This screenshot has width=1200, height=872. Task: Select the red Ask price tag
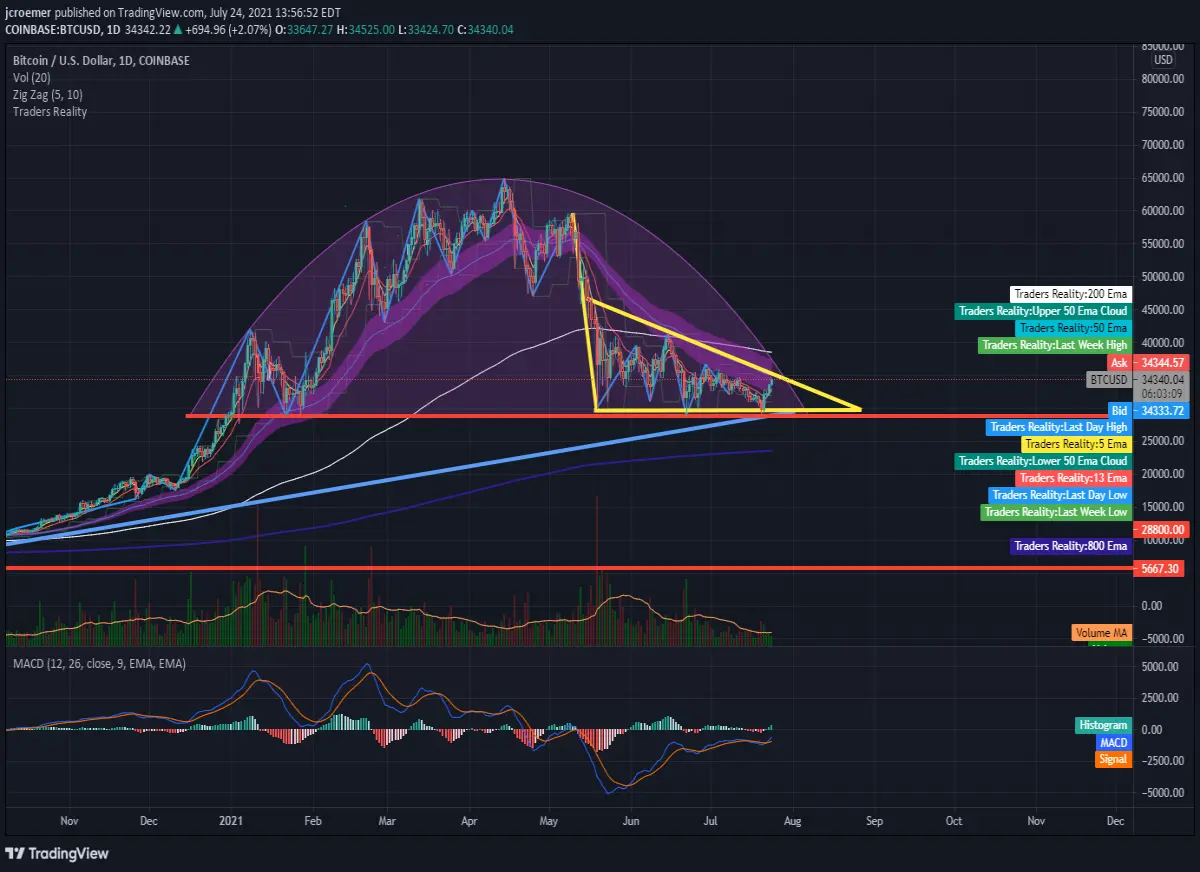[x=1149, y=361]
